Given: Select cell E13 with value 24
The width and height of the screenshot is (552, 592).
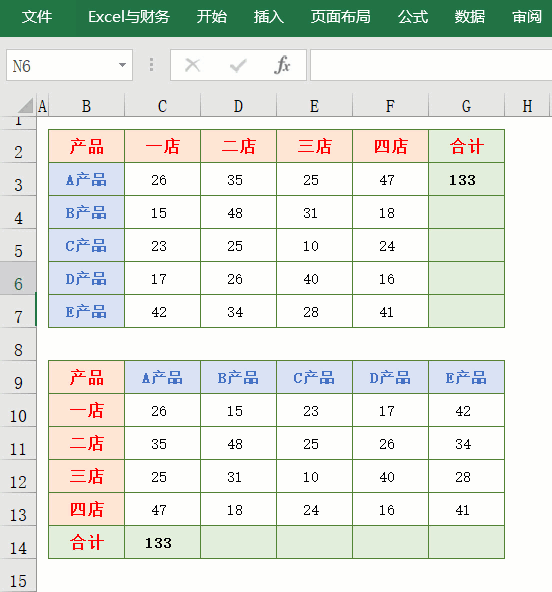Looking at the screenshot, I should 314,509.
